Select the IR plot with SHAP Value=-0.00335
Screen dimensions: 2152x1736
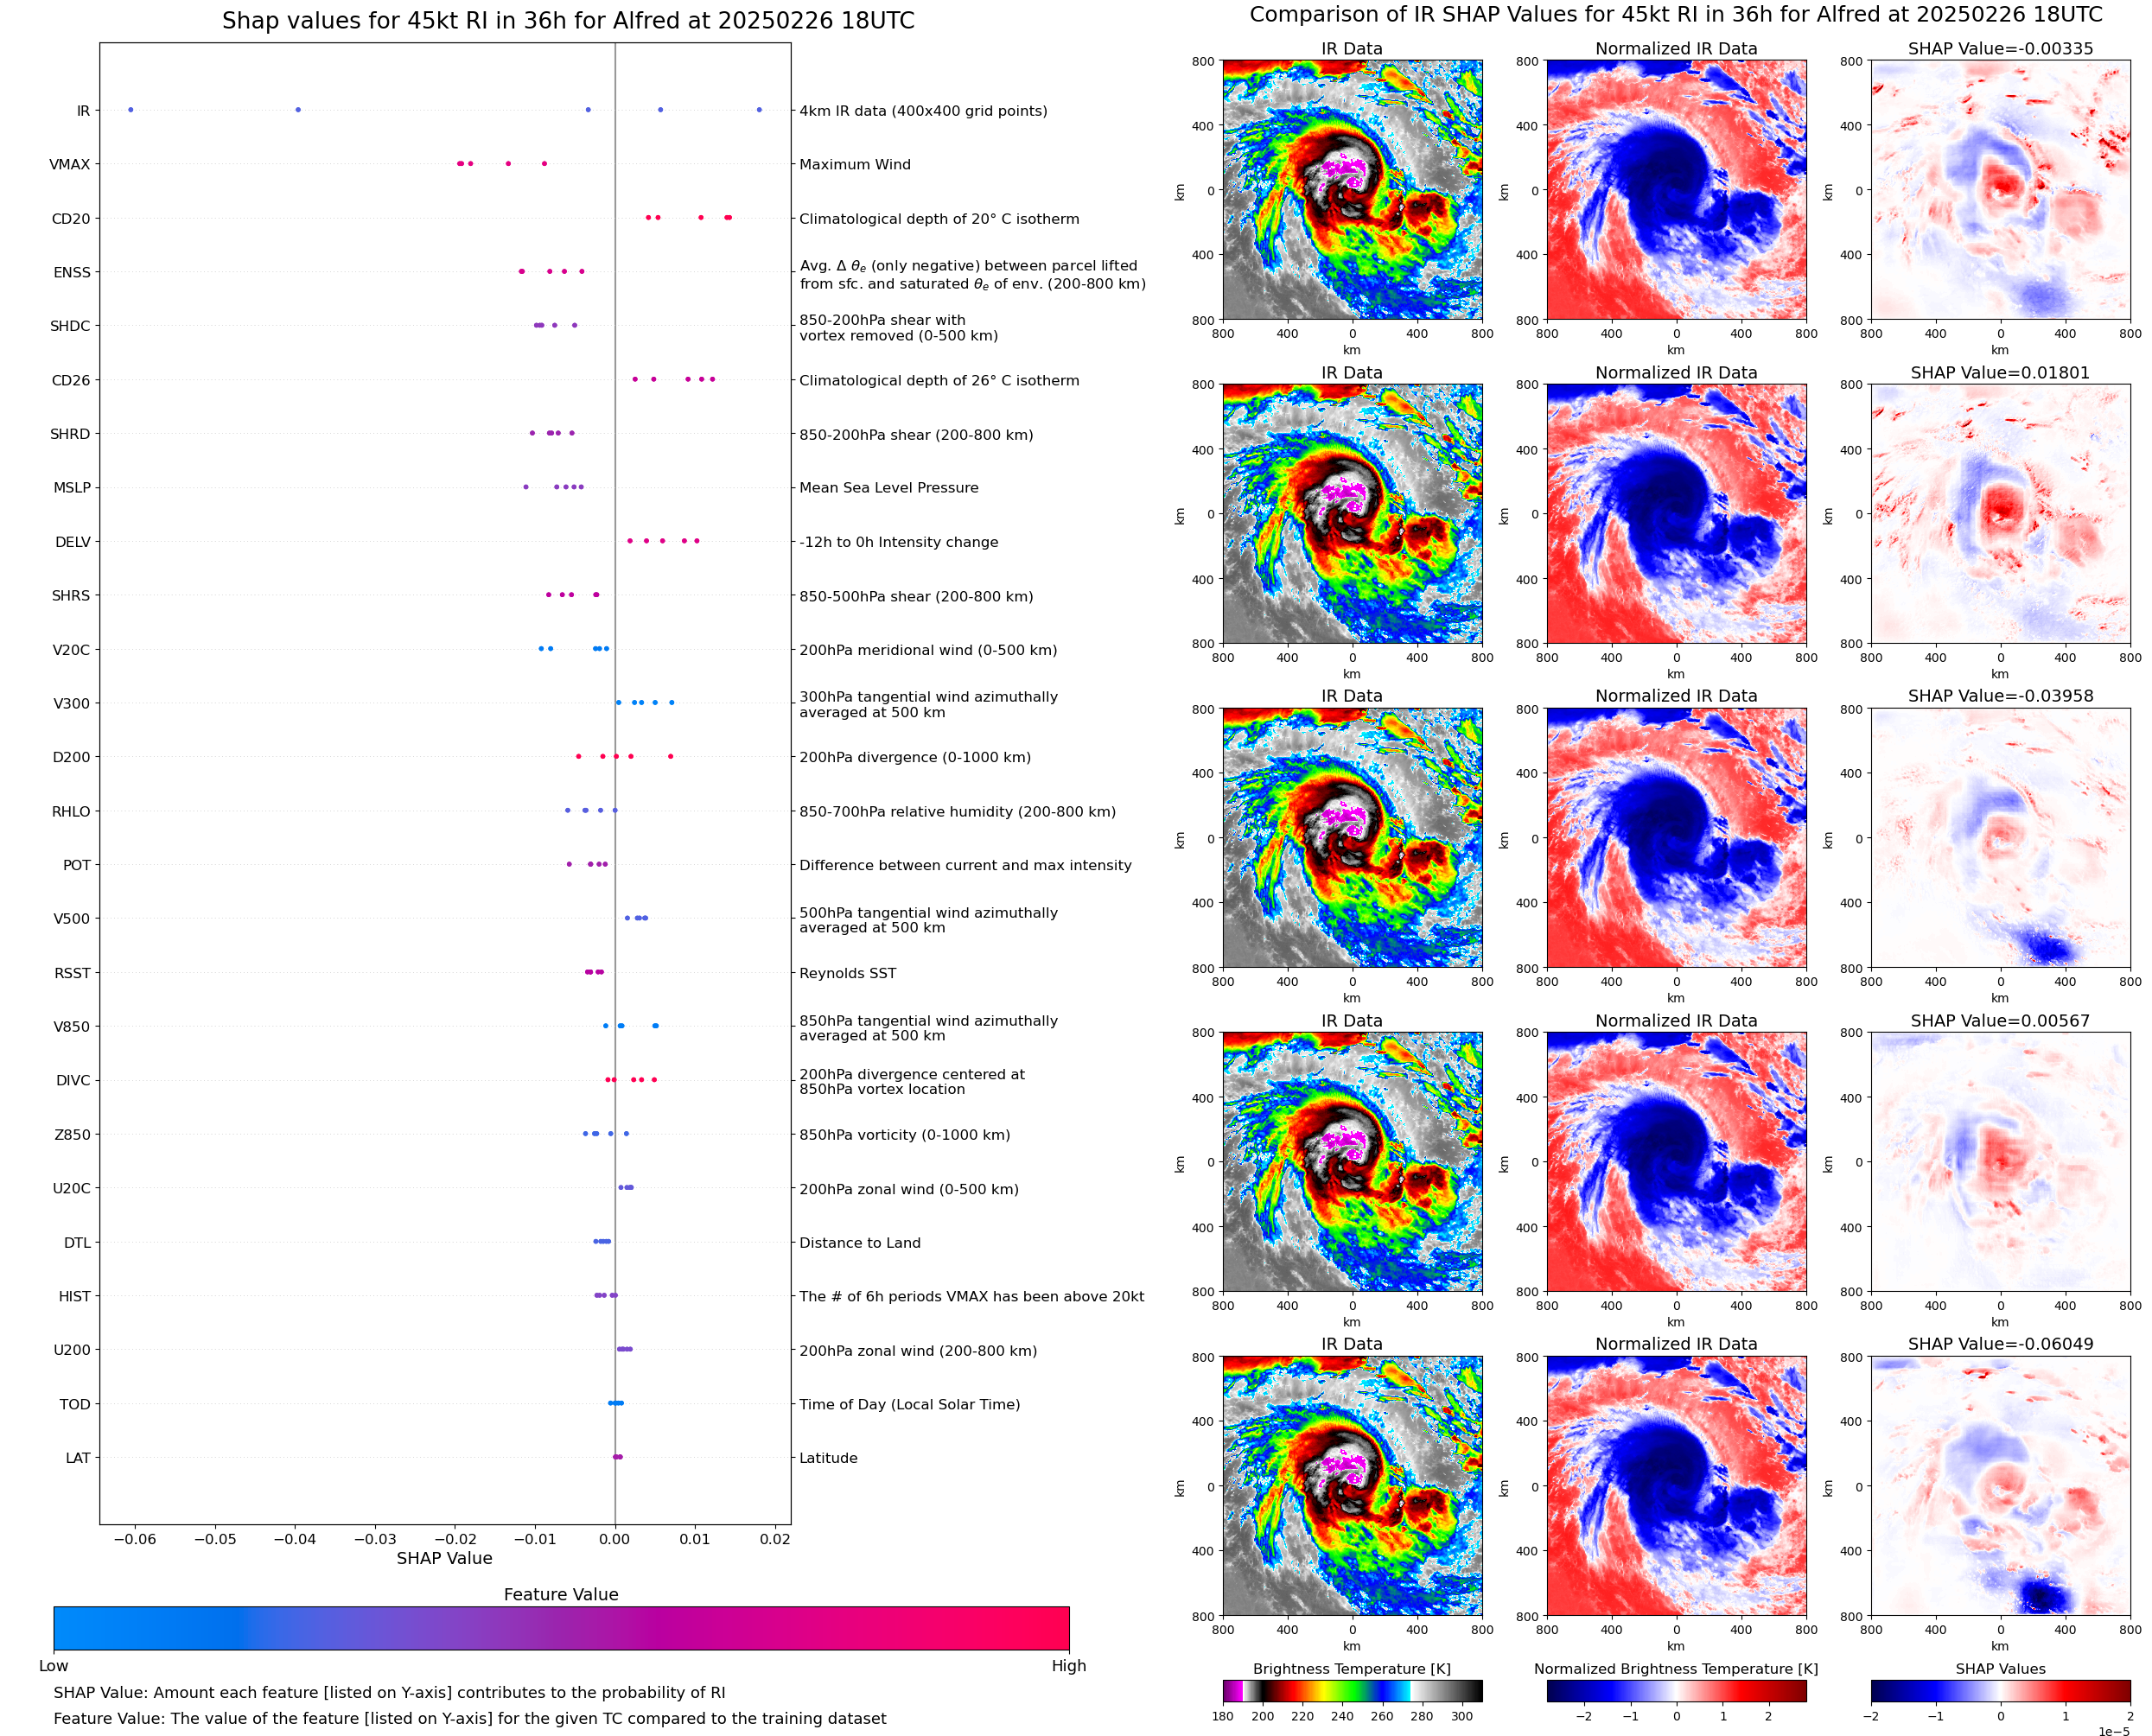coord(2000,190)
